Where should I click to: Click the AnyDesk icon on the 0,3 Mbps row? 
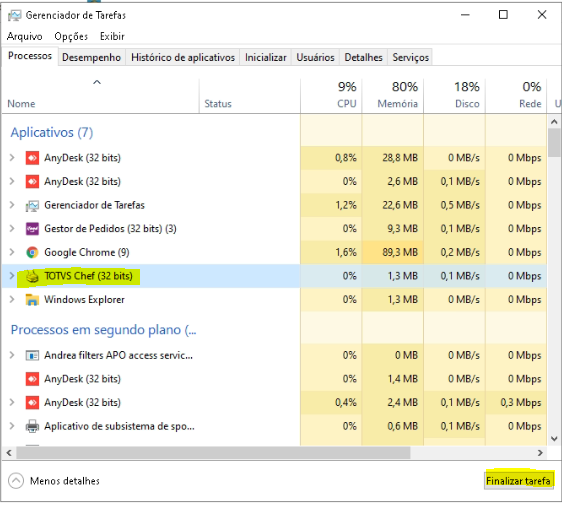(32, 402)
